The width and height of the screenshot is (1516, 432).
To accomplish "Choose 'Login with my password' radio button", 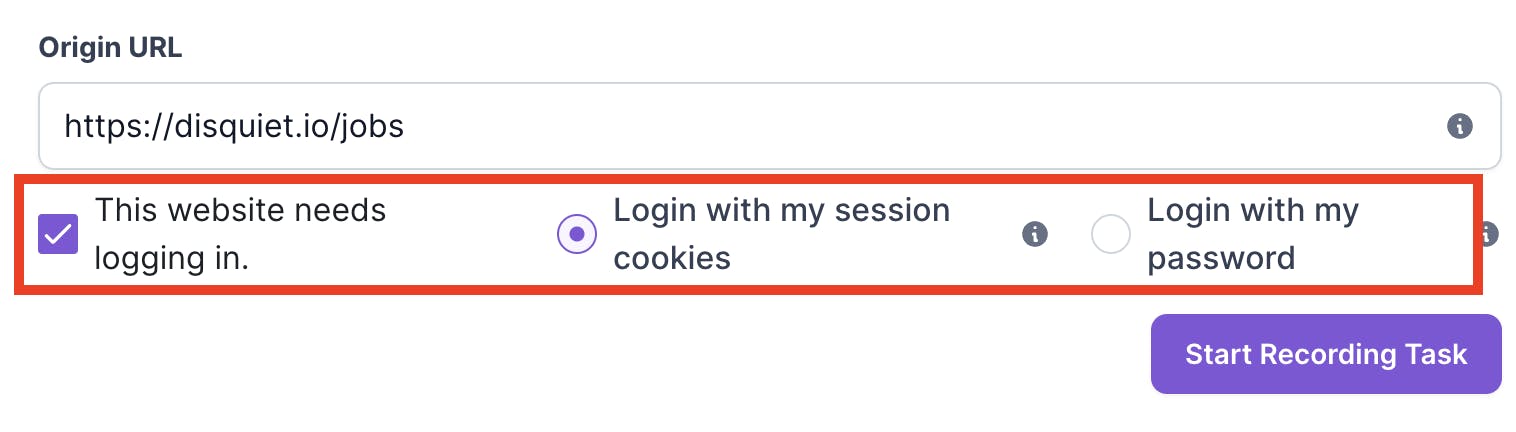I will coord(1110,235).
